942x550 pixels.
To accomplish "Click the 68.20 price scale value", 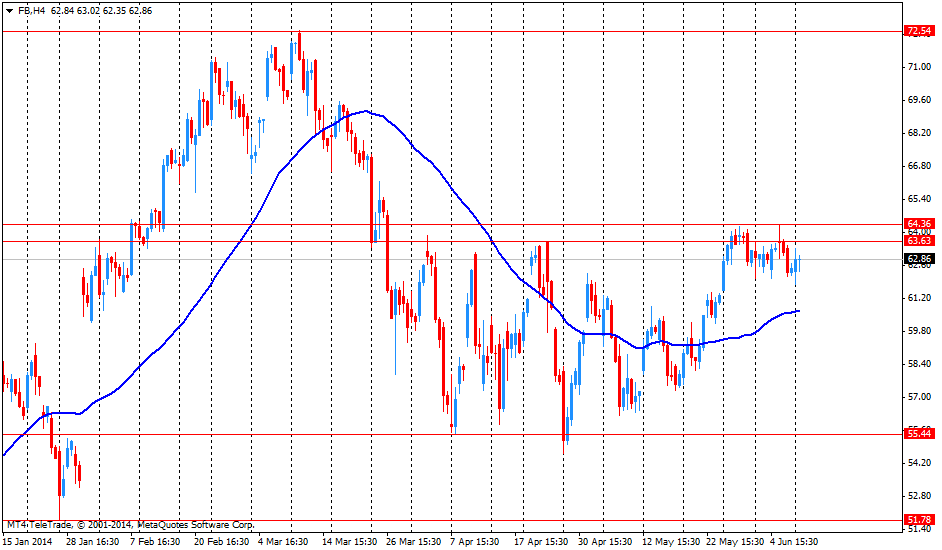I will click(x=919, y=133).
